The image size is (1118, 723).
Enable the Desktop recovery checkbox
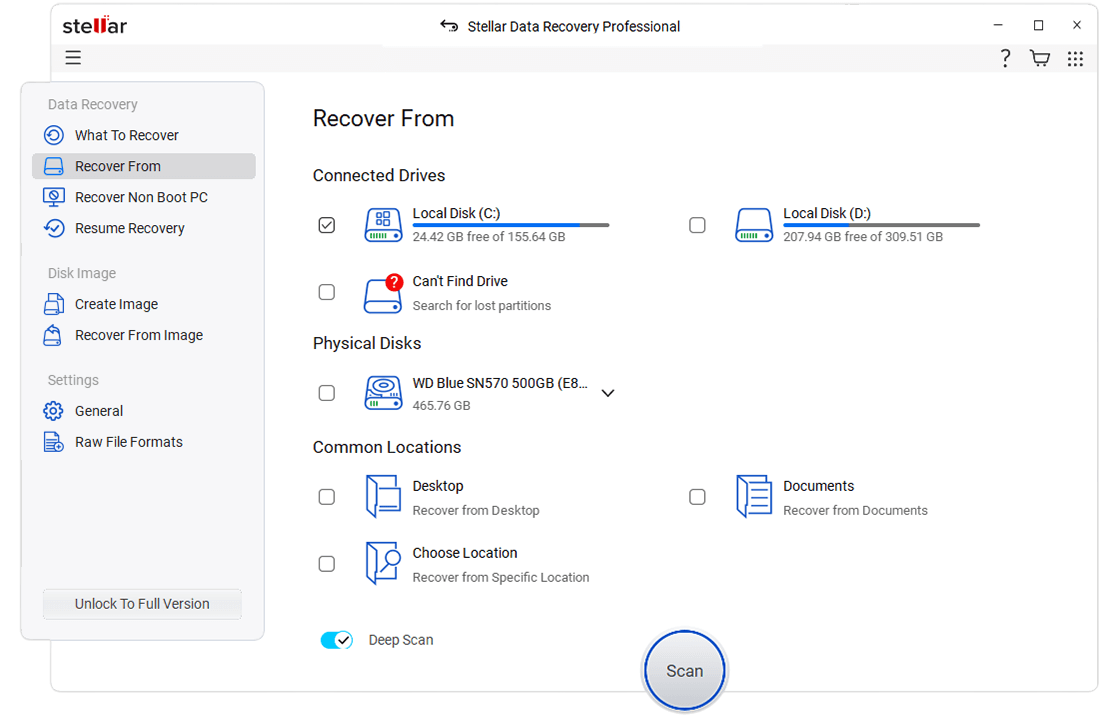tap(326, 496)
